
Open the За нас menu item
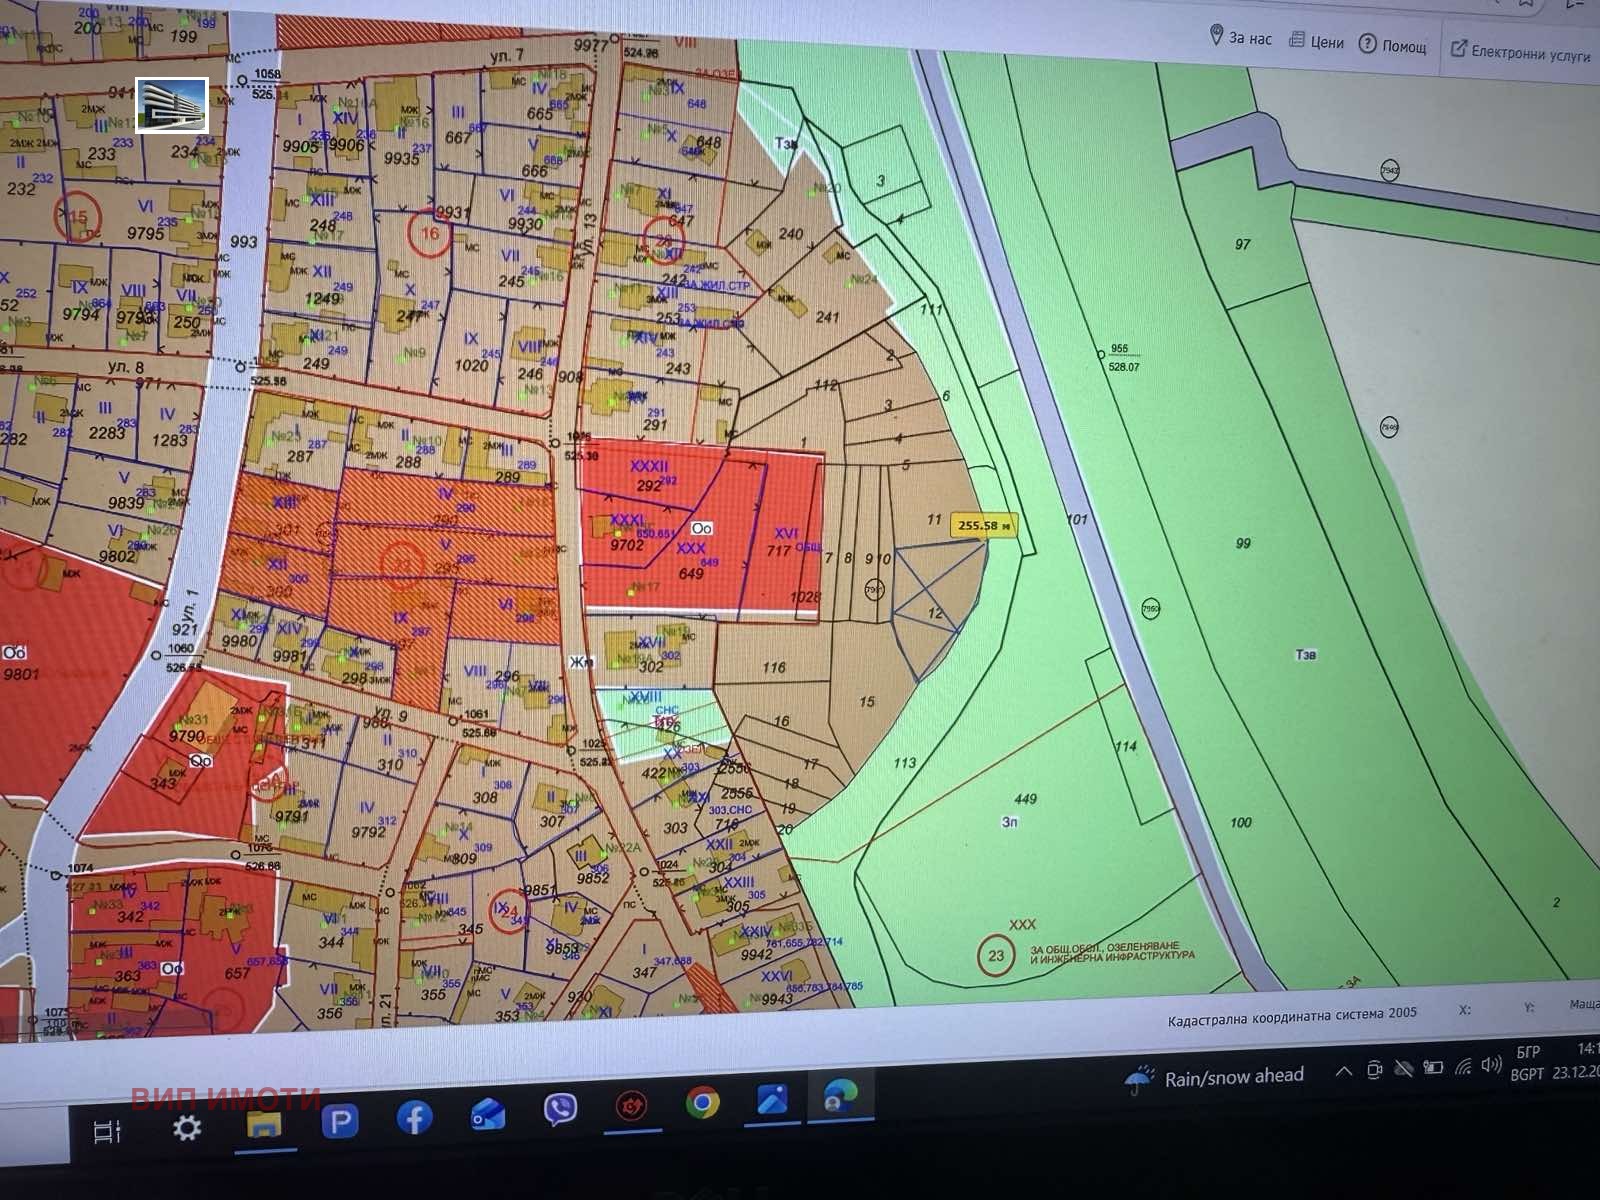1250,40
